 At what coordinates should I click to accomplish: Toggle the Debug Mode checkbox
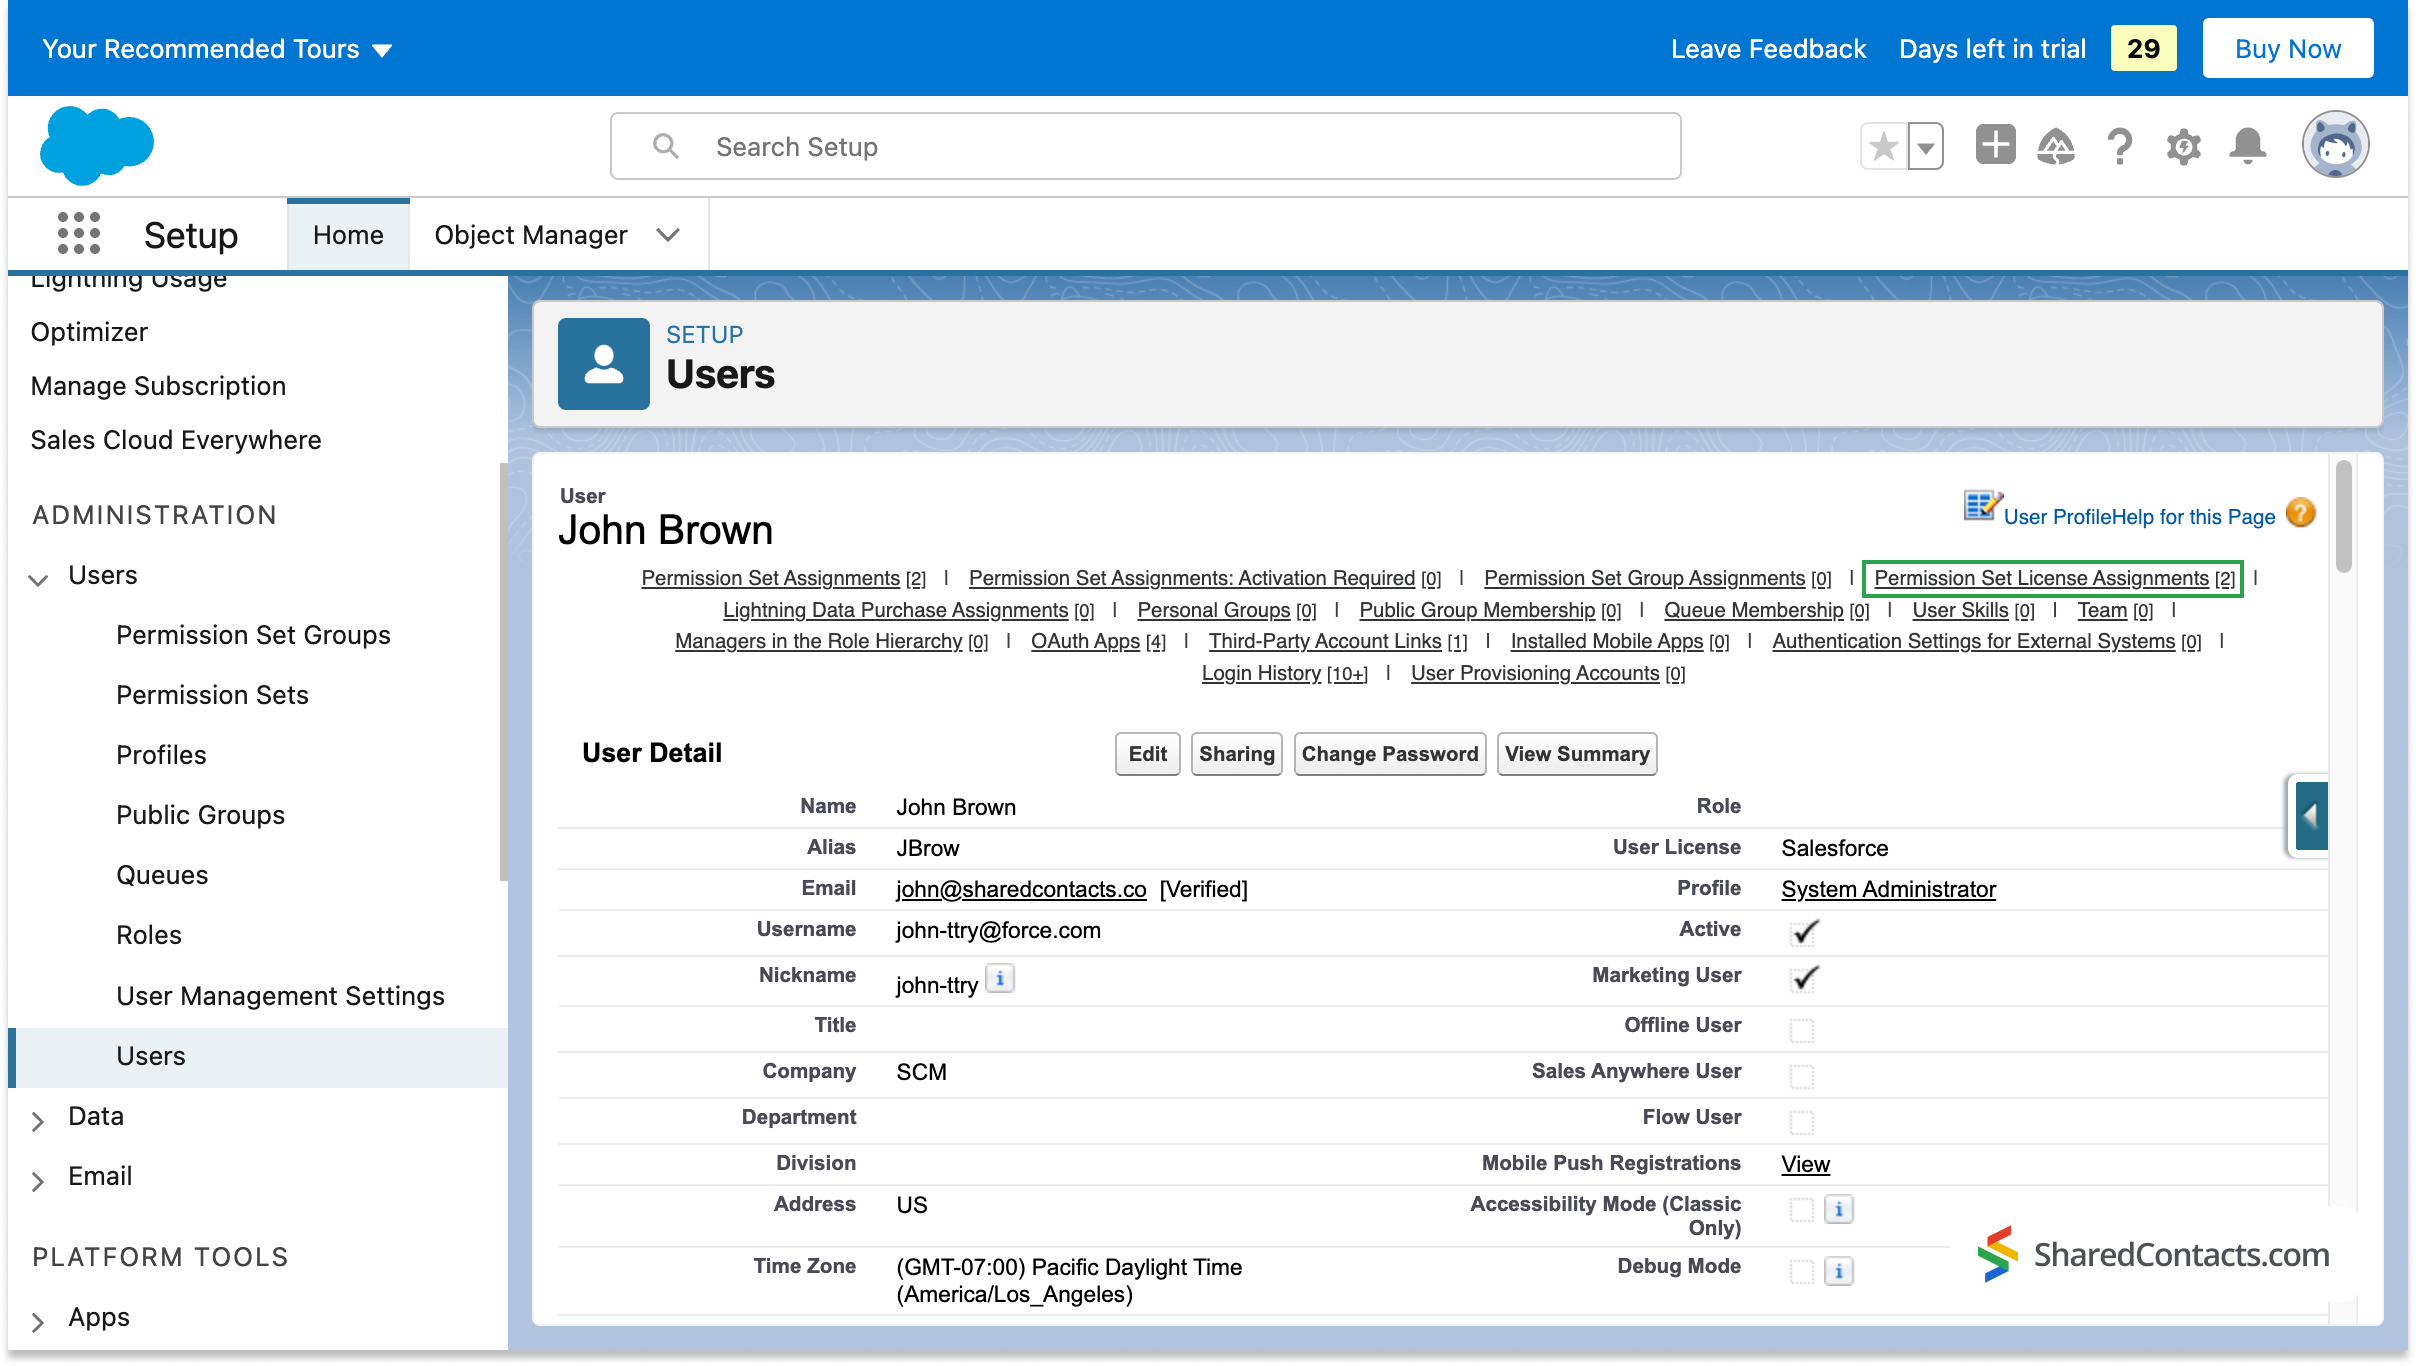coord(1801,1271)
